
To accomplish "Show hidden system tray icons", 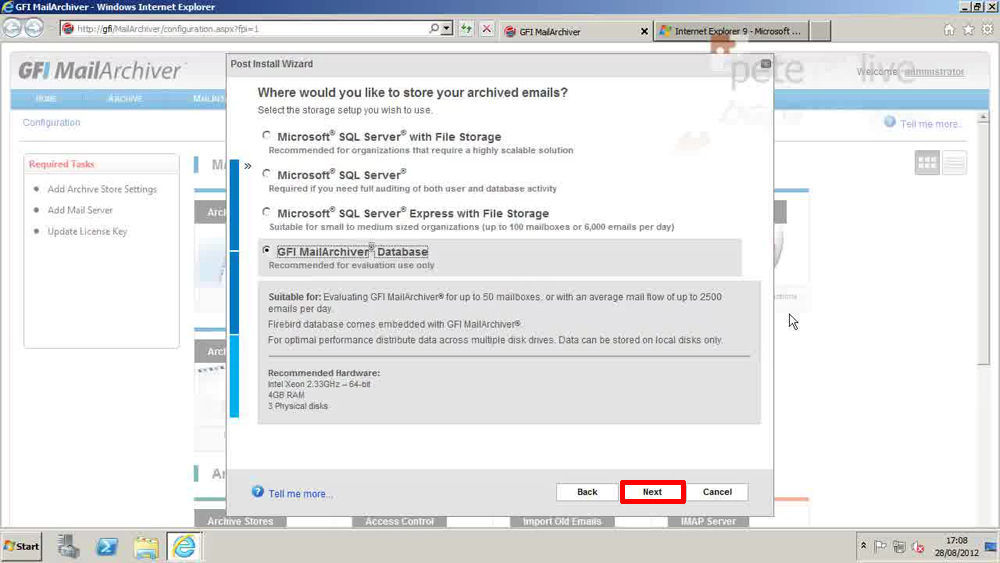I will 864,546.
